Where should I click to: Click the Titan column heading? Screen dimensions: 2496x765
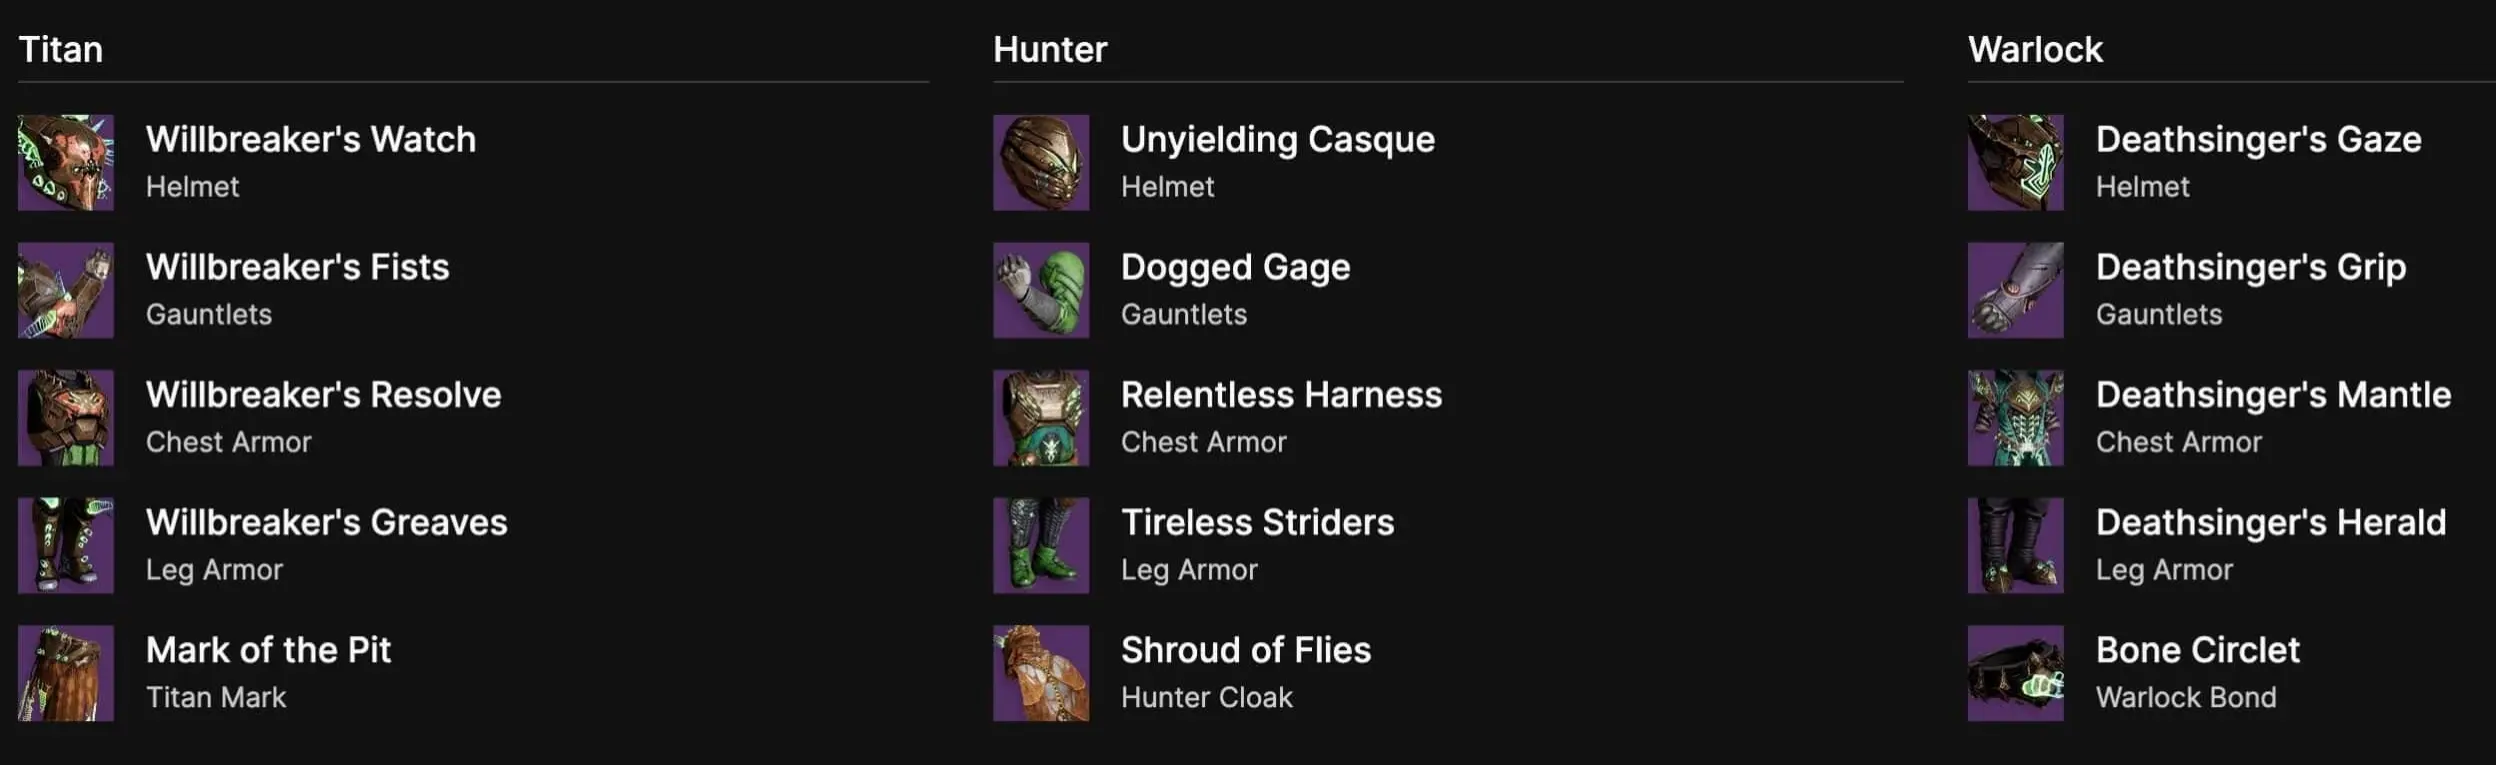62,49
